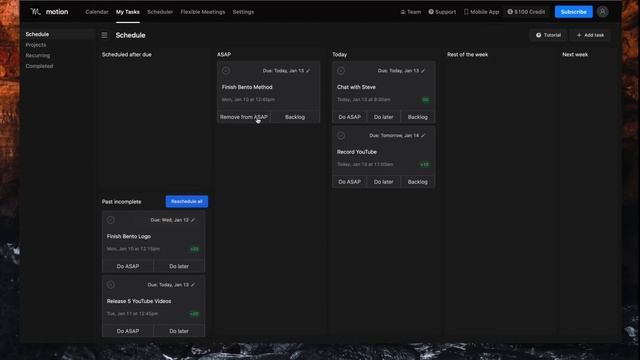The width and height of the screenshot is (640, 360).
Task: Click the Rest of the week column header
Action: 467,54
